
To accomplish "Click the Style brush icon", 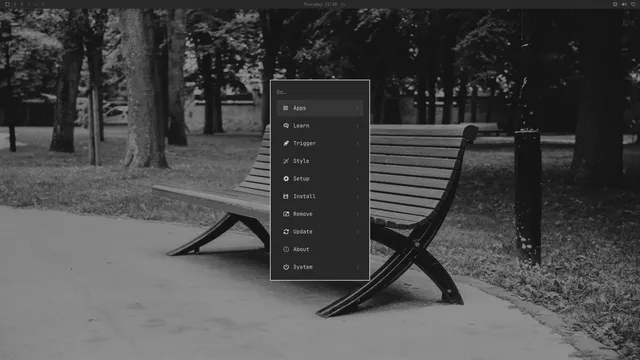I will [x=286, y=161].
